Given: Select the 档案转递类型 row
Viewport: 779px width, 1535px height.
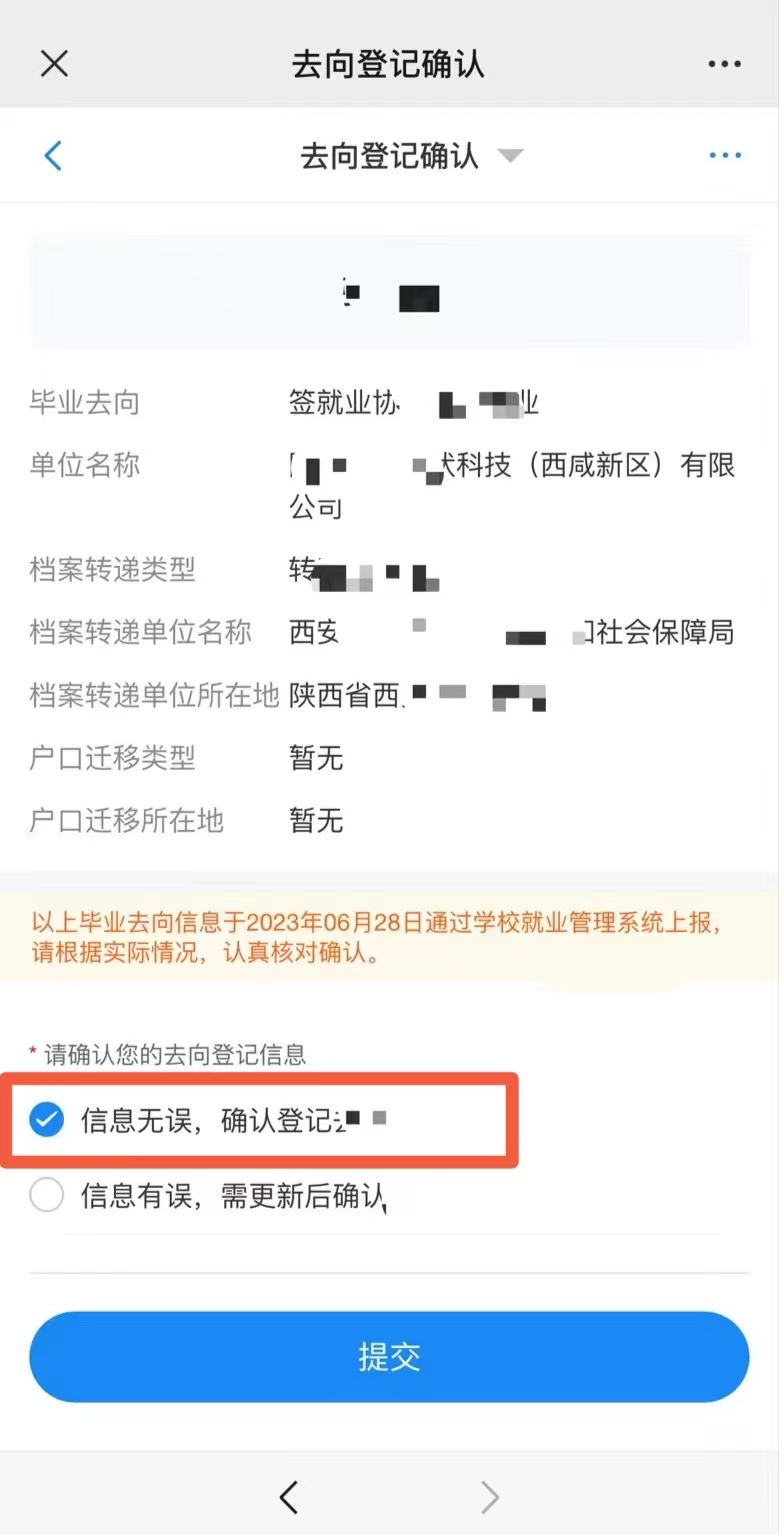Looking at the screenshot, I should pyautogui.click(x=389, y=570).
